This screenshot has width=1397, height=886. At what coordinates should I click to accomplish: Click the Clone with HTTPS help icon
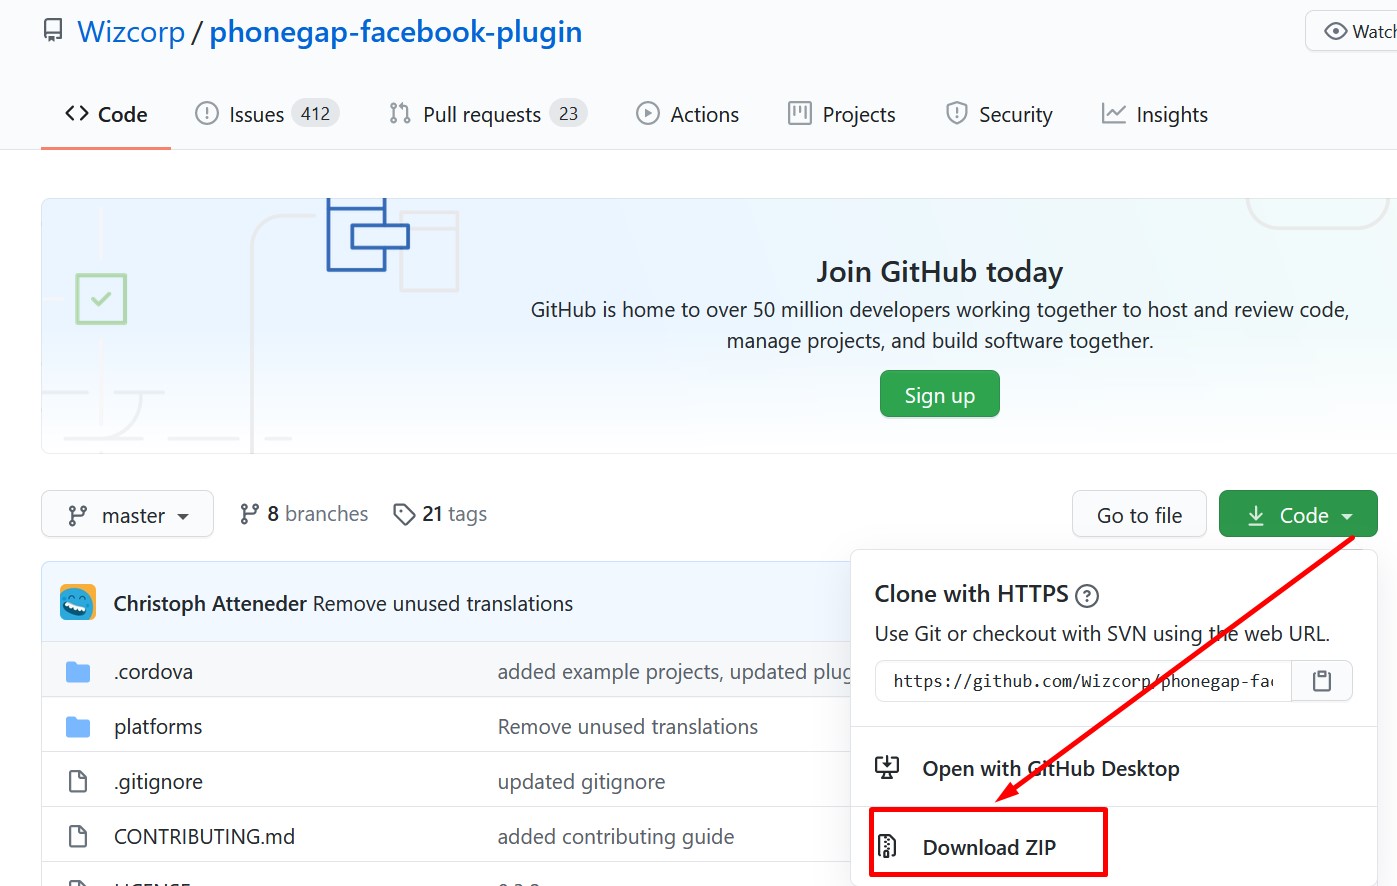1087,596
